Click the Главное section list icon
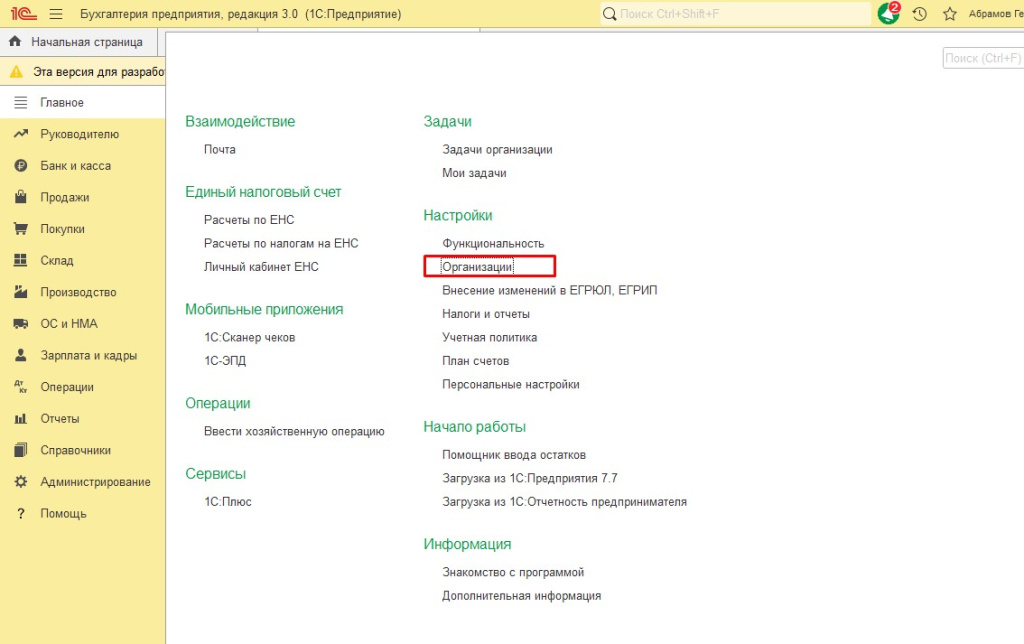Viewport: 1024px width, 644px height. point(21,103)
